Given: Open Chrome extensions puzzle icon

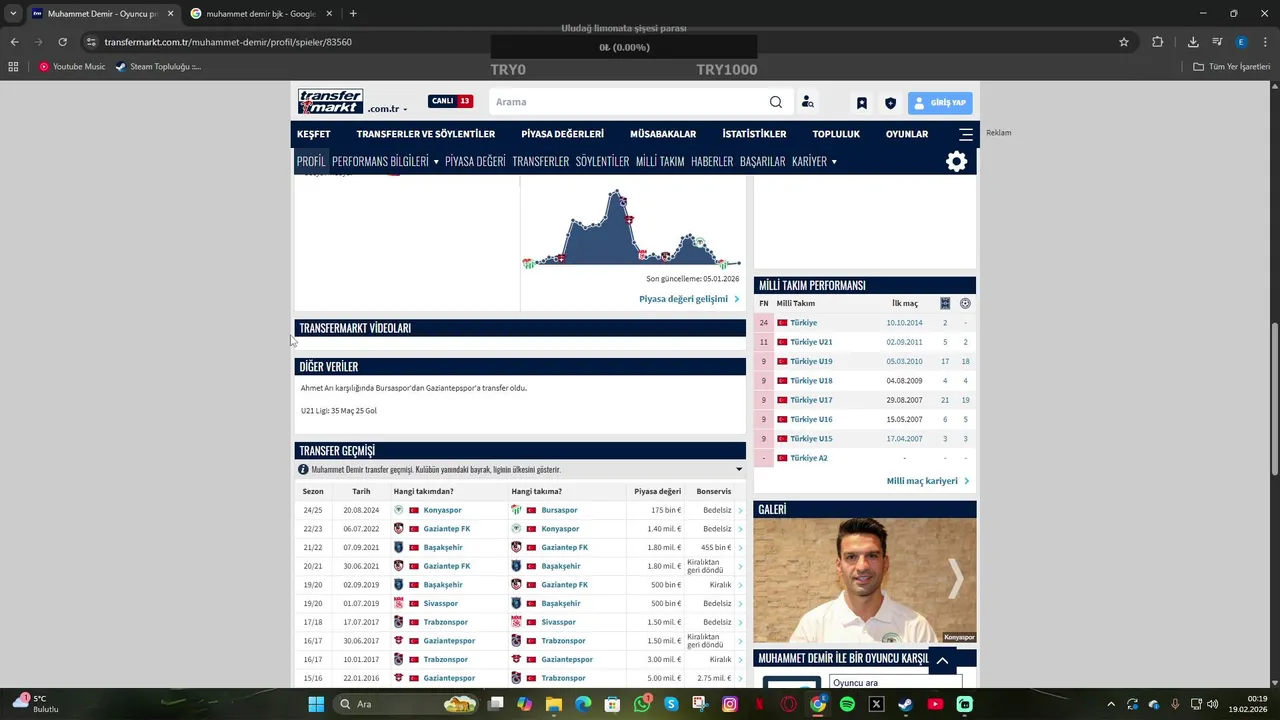Looking at the screenshot, I should coord(1158,42).
